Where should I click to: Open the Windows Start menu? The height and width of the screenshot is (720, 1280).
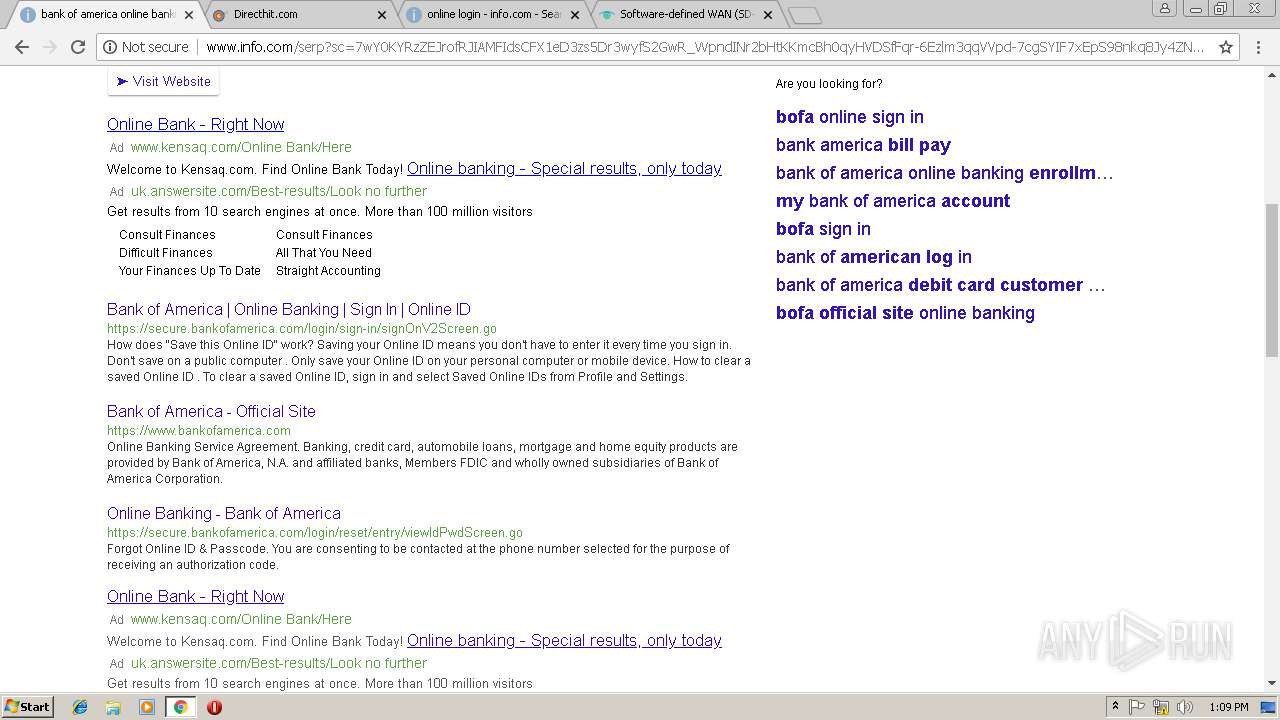coord(27,706)
